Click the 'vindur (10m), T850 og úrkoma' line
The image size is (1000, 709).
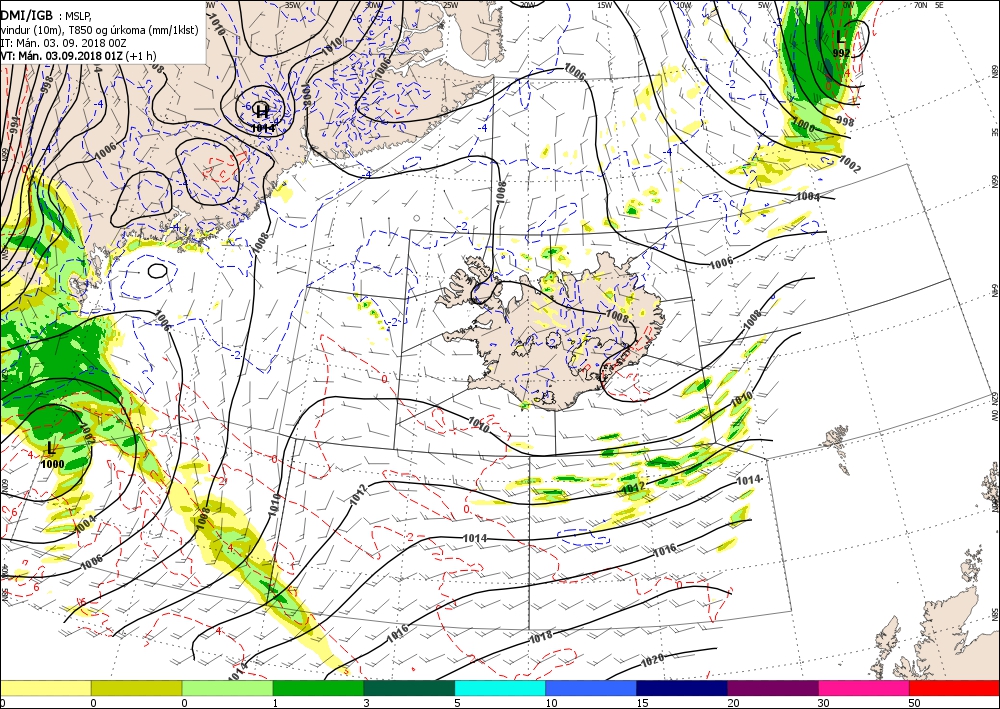tap(99, 29)
